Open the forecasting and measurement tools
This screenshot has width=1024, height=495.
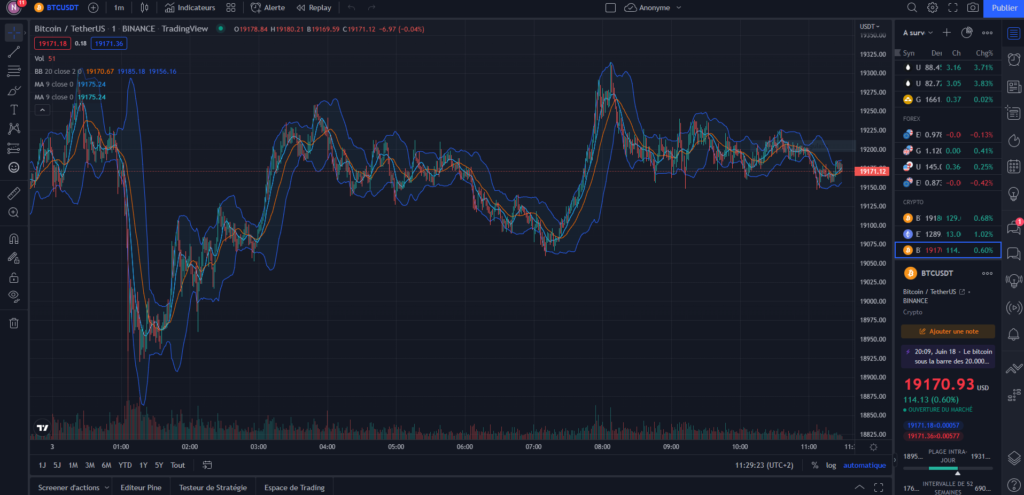14,148
